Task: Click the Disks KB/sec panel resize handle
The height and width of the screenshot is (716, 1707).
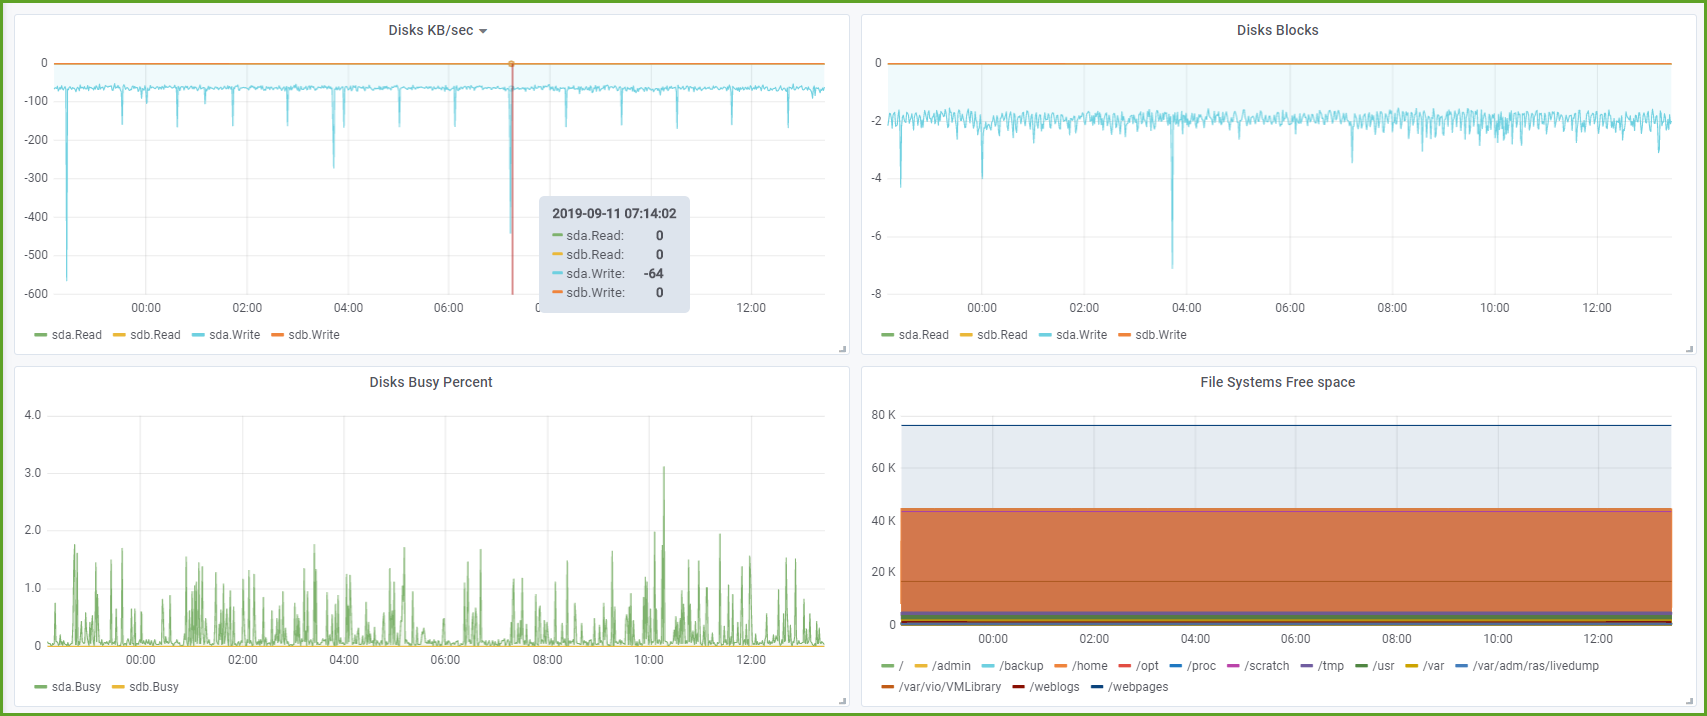Action: click(843, 349)
